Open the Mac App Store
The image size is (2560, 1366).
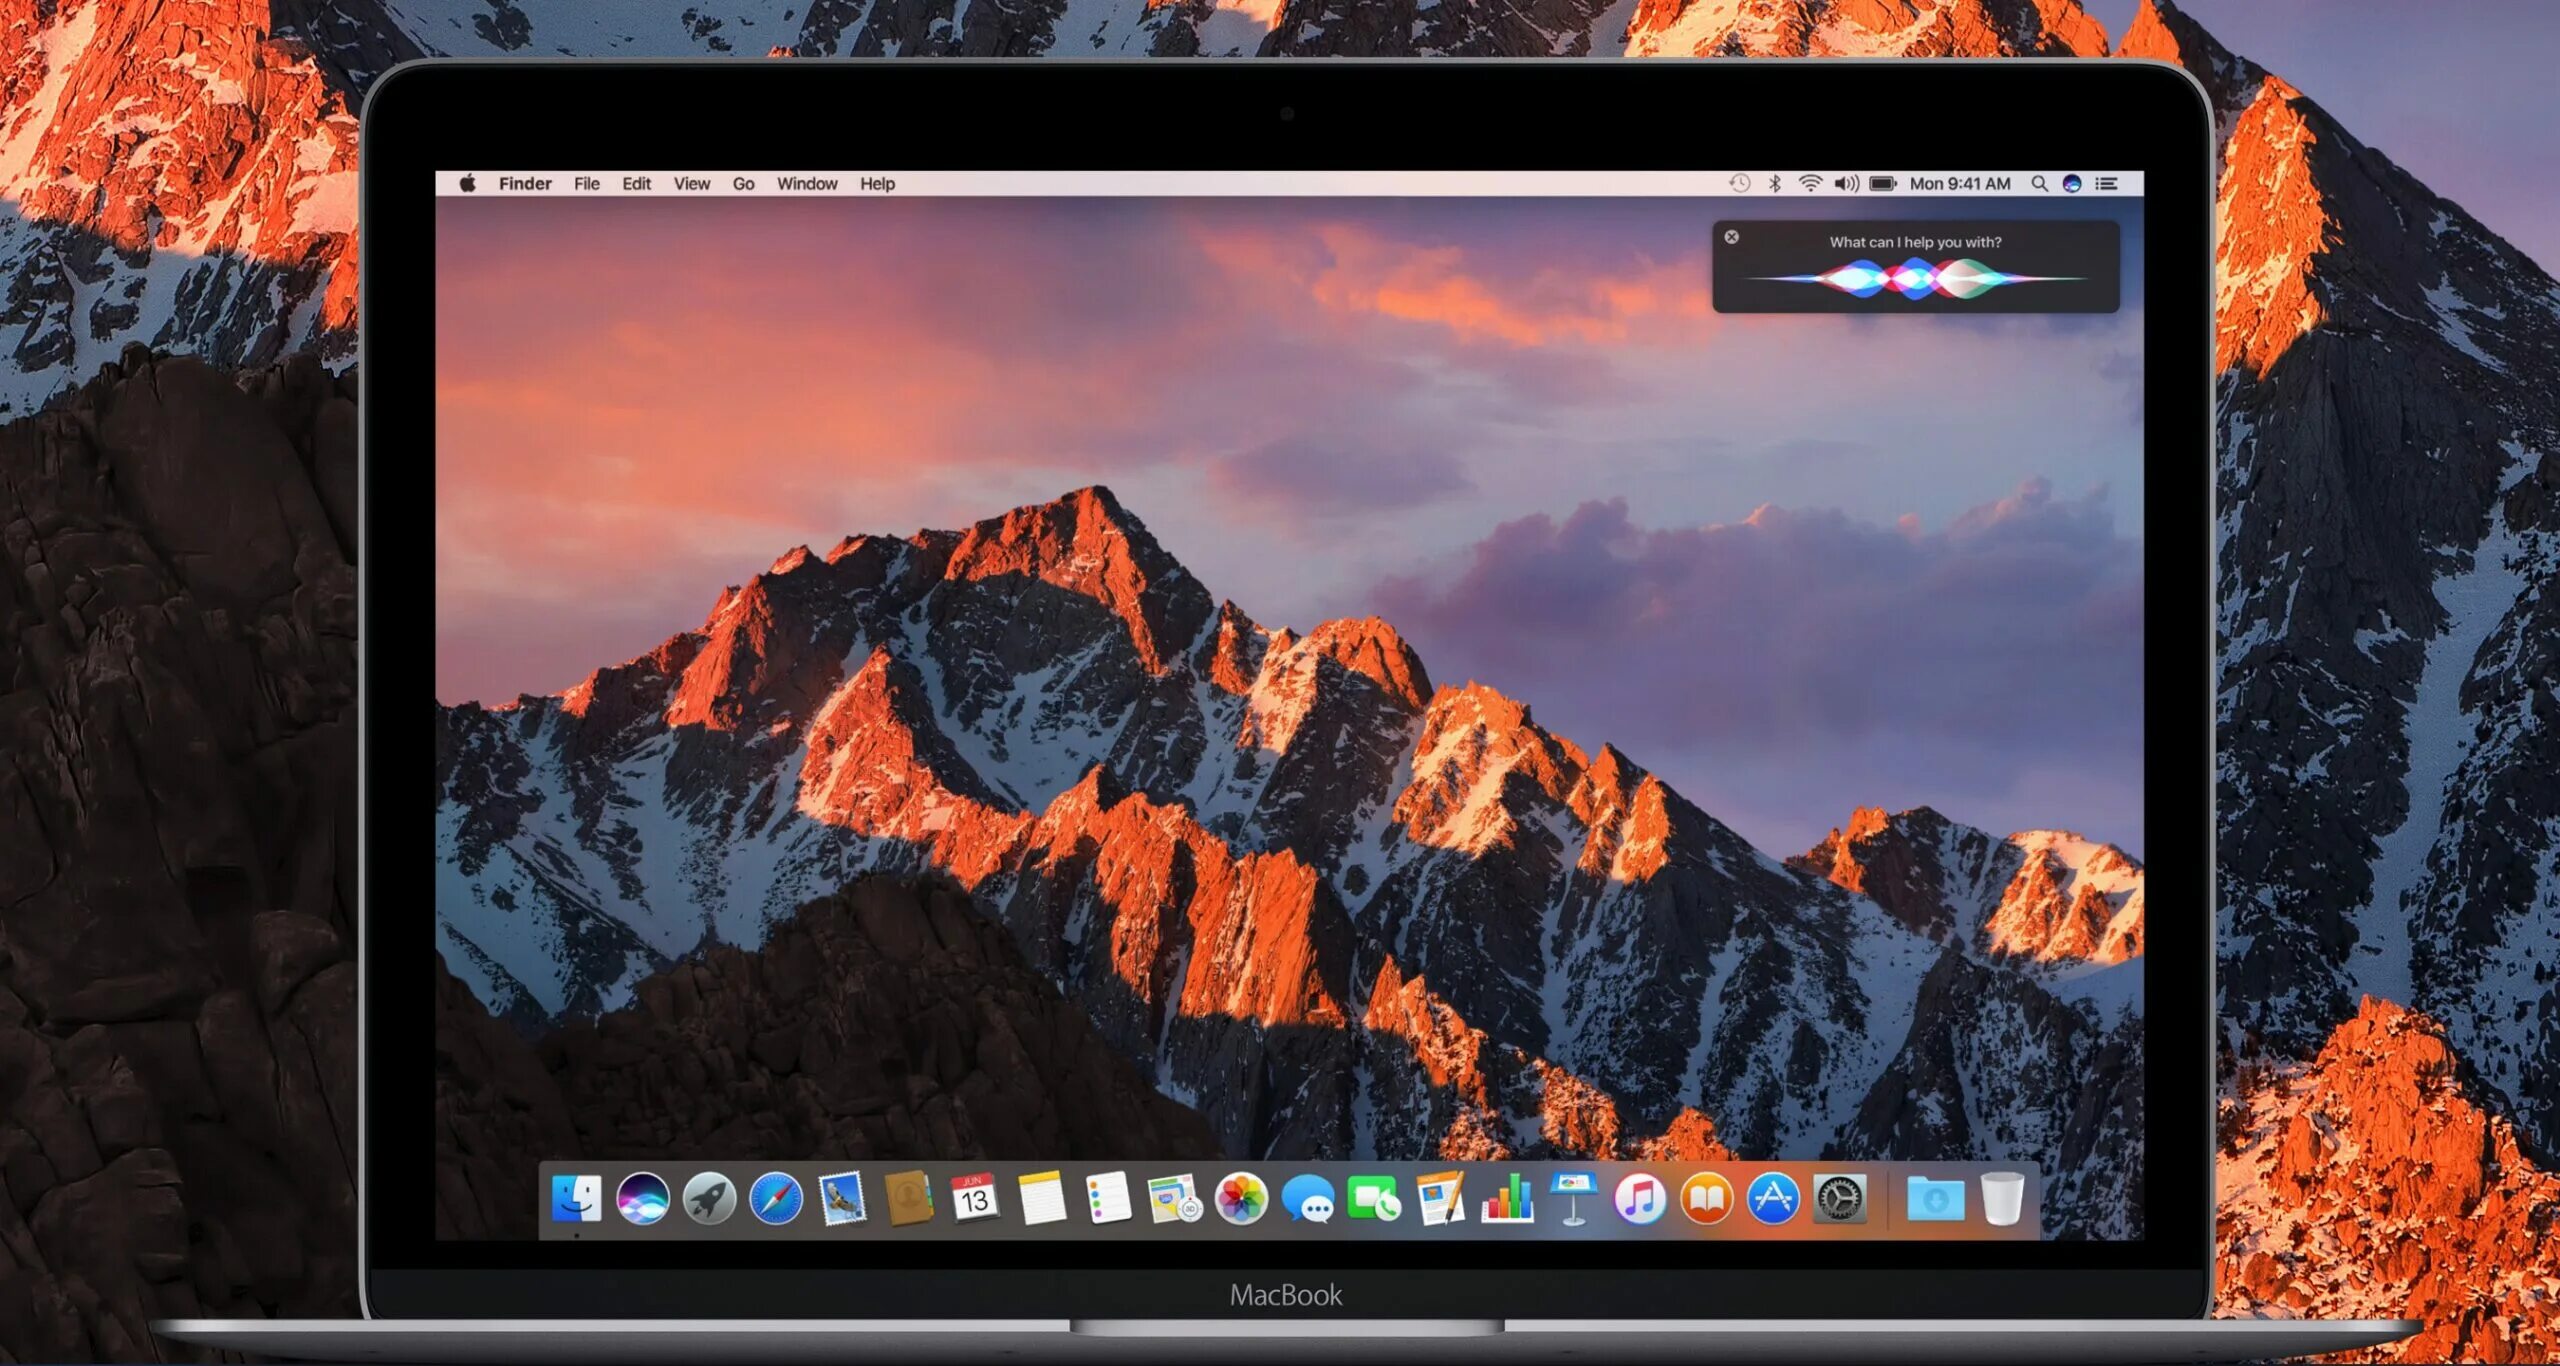[x=1773, y=1199]
